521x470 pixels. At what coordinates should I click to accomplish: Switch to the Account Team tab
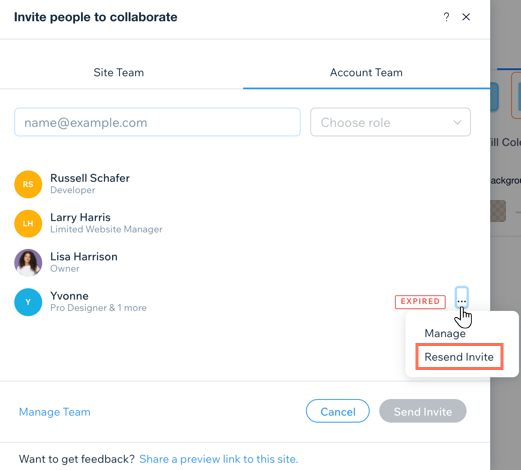[366, 72]
